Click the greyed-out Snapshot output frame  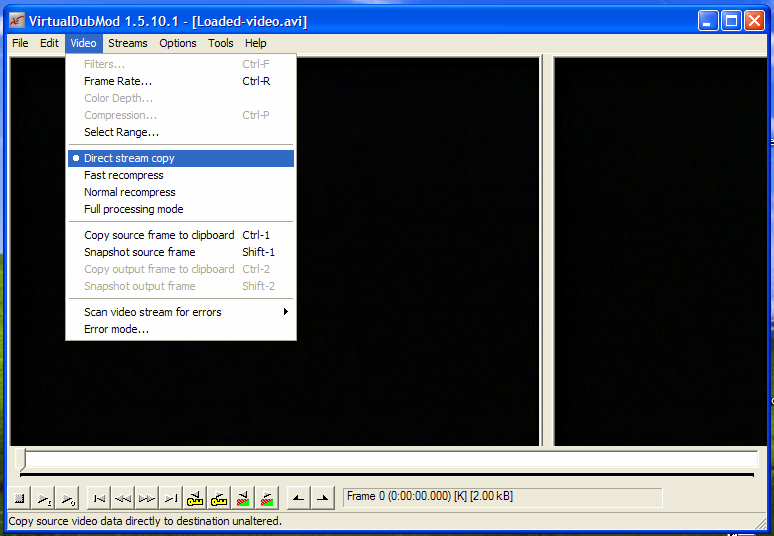tap(181, 286)
